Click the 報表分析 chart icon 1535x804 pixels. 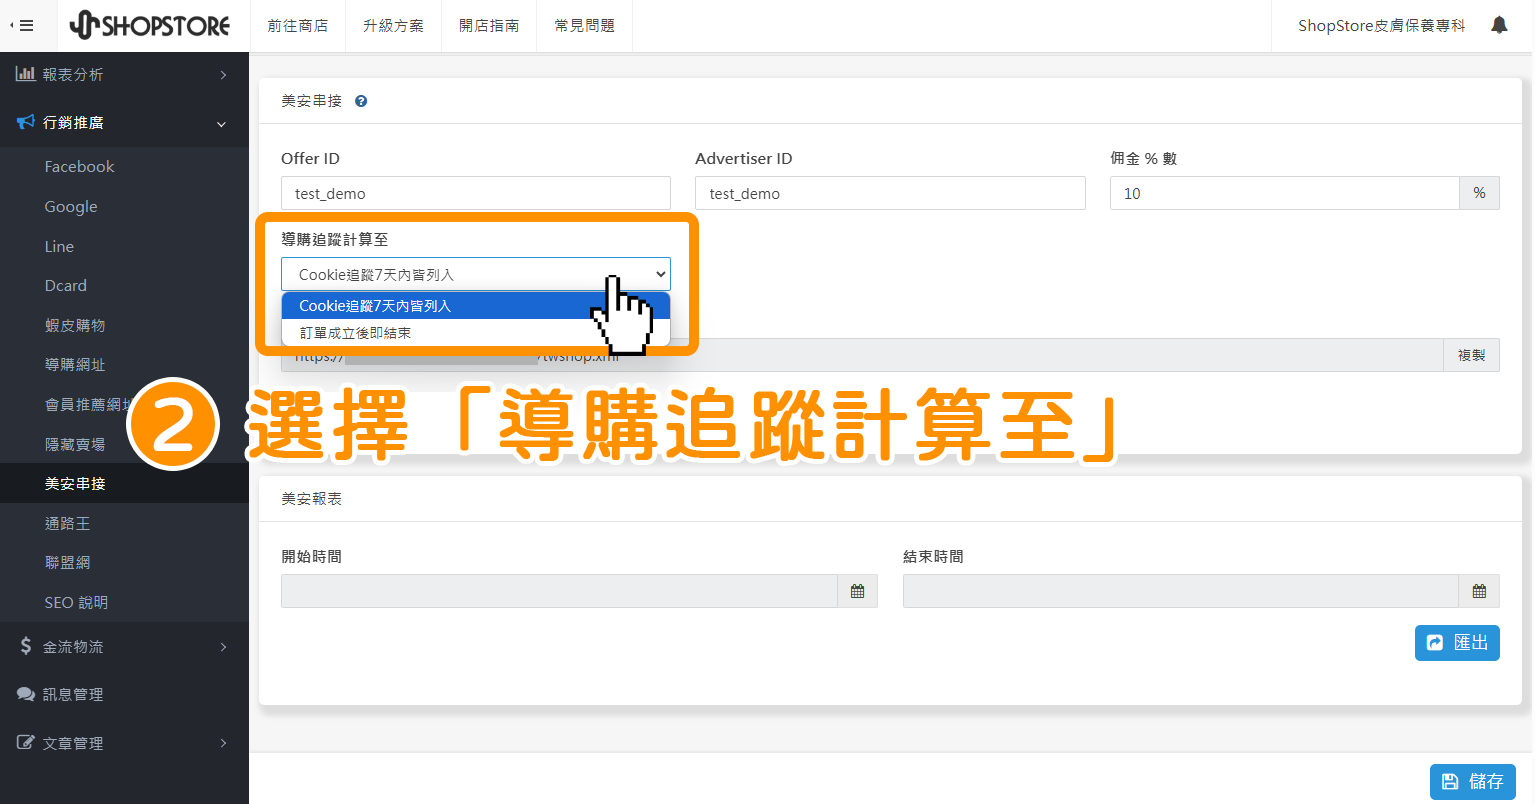coord(26,74)
